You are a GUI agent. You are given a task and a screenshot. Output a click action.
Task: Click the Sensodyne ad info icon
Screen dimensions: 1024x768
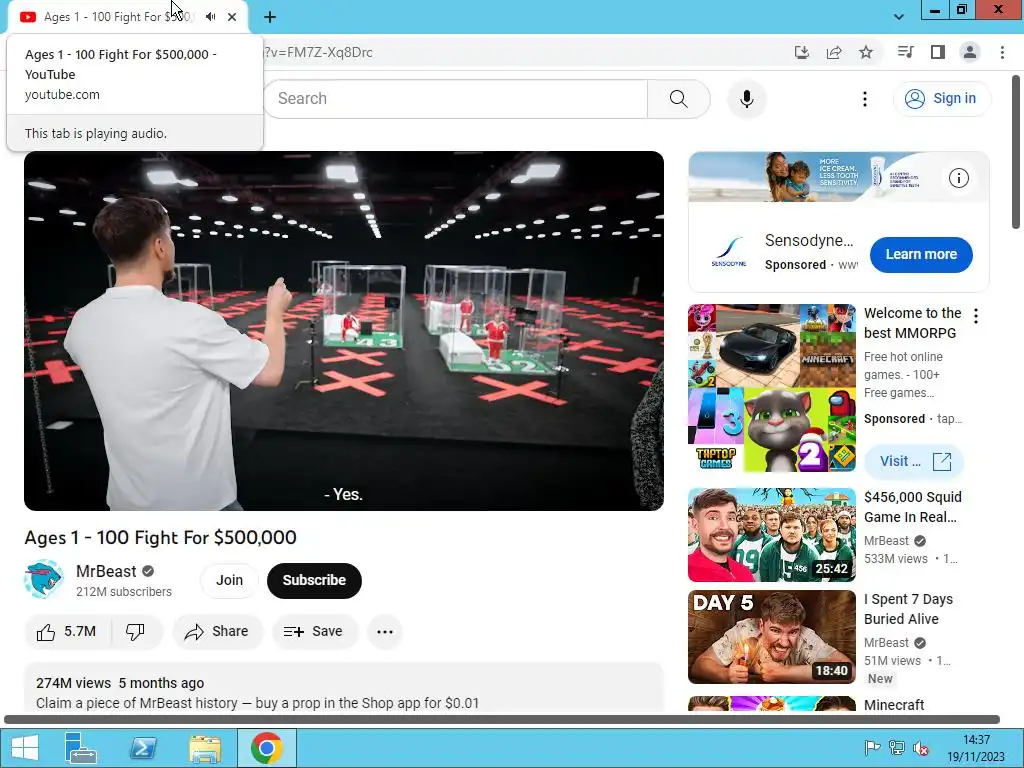point(958,178)
